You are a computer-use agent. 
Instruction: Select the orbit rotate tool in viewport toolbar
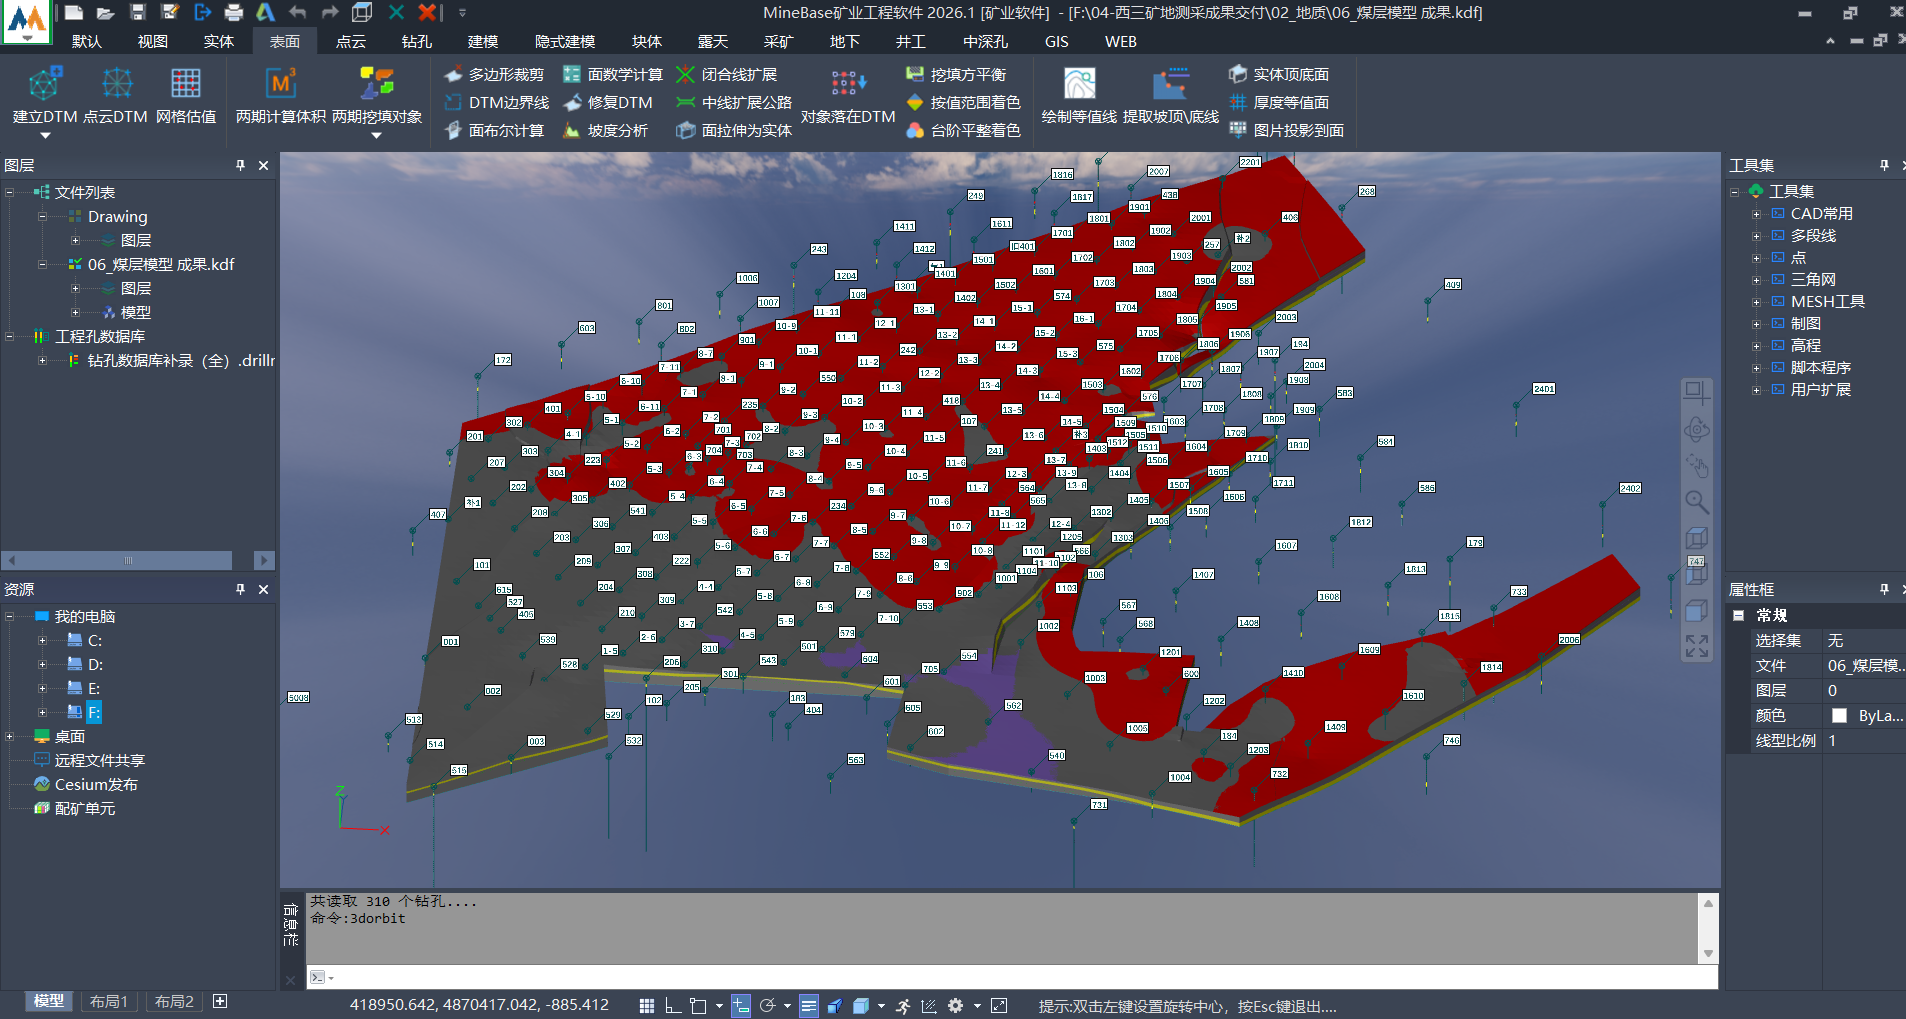[x=1696, y=430]
